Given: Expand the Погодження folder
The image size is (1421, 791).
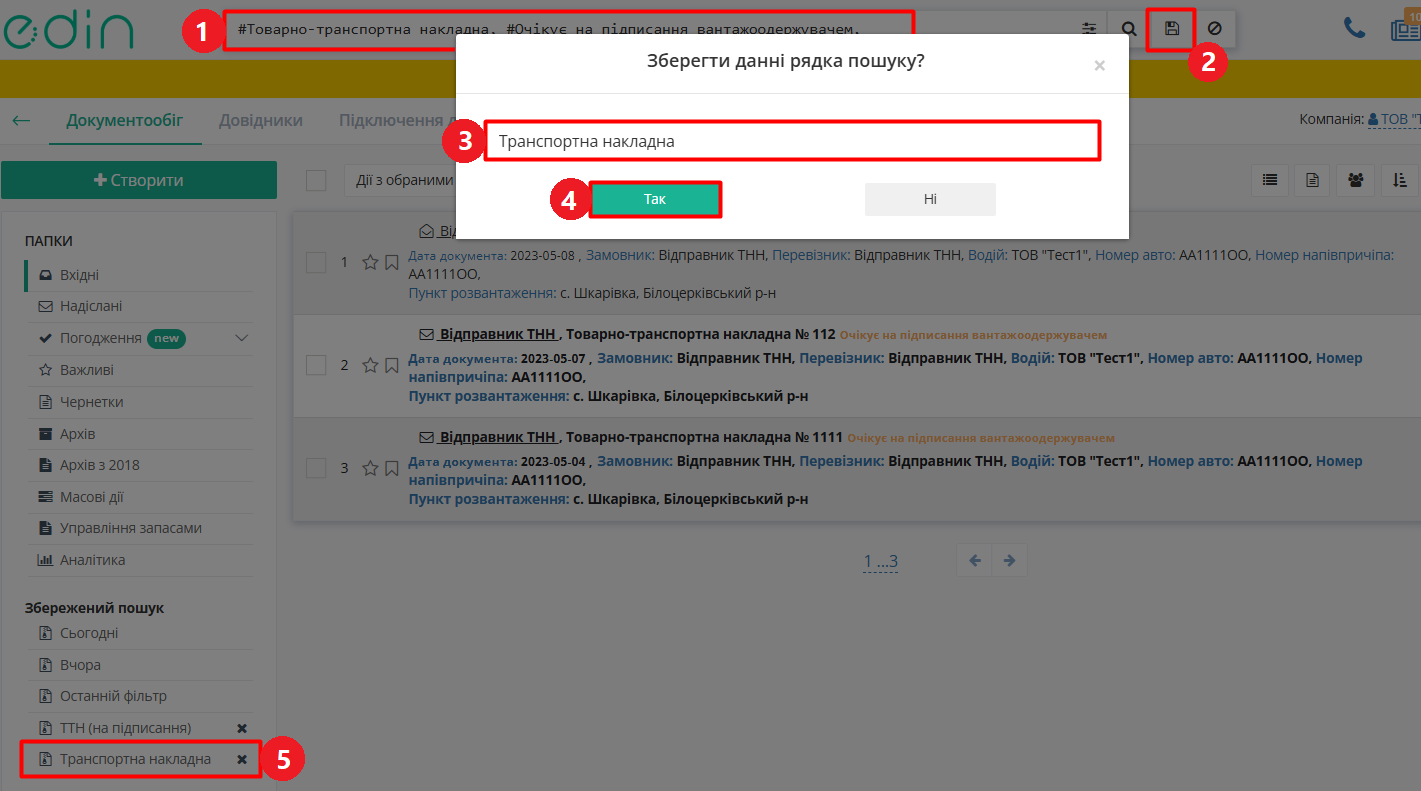Looking at the screenshot, I should (240, 338).
